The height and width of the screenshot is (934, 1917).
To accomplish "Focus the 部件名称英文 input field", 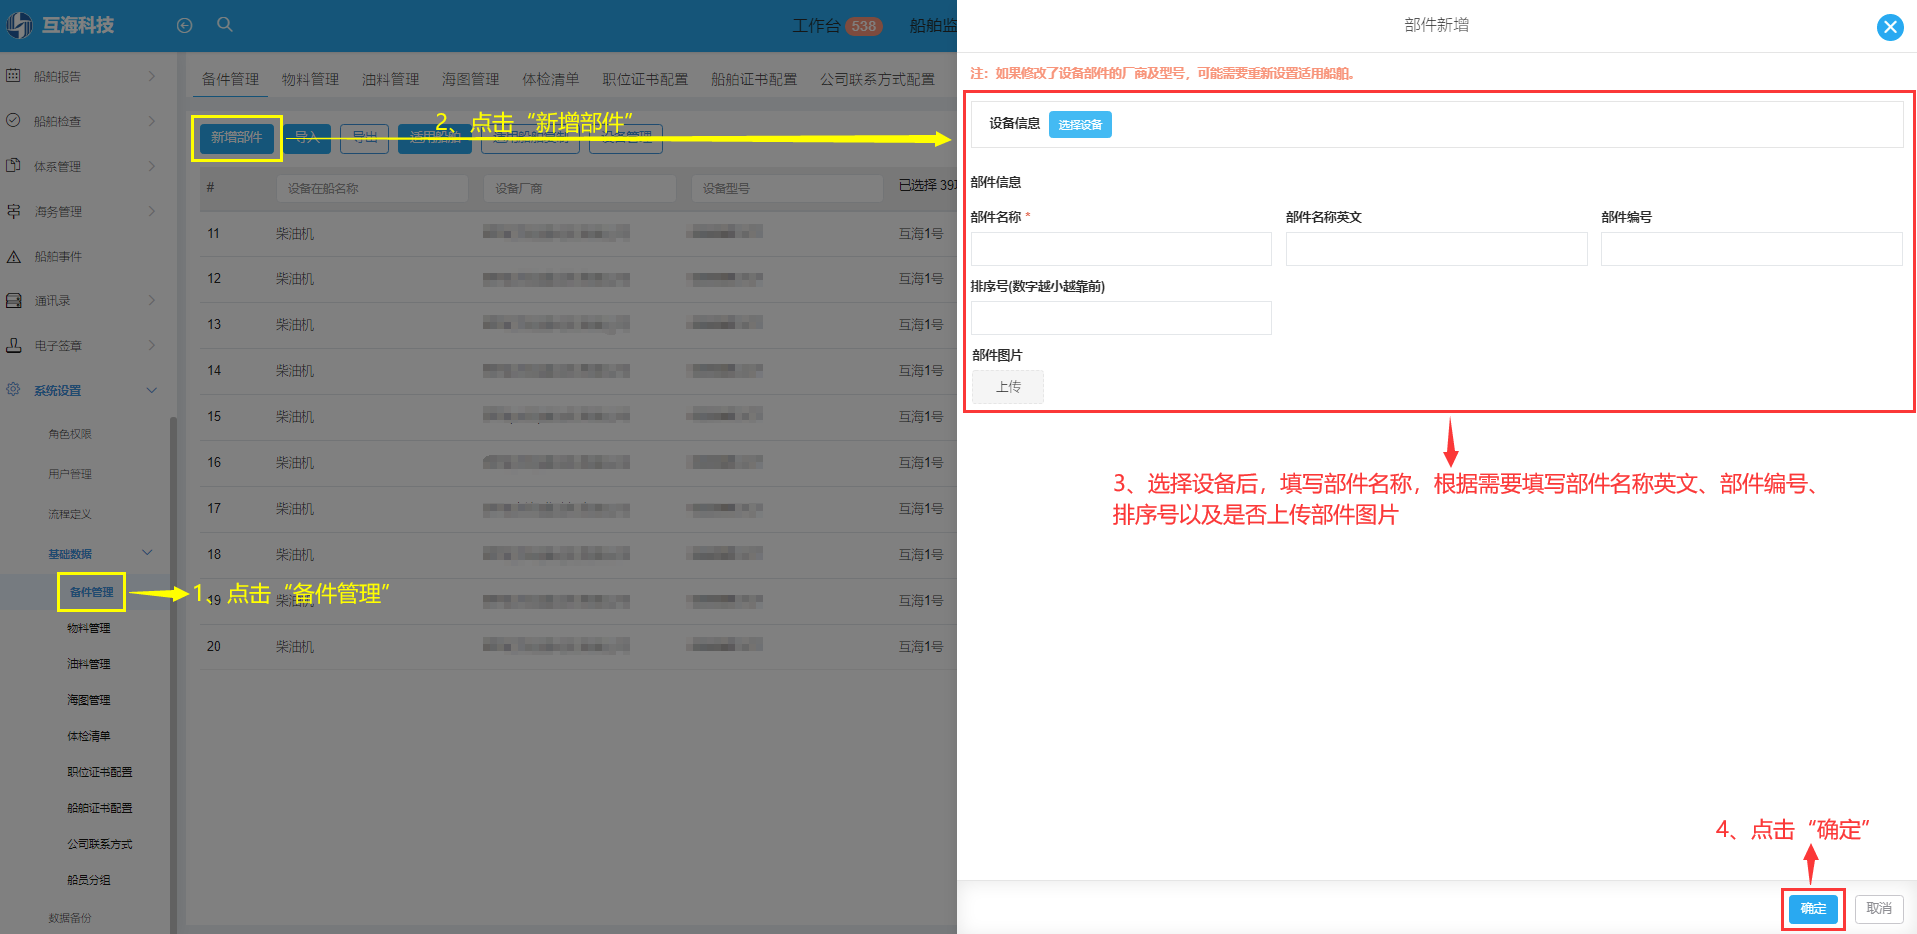I will (x=1436, y=249).
